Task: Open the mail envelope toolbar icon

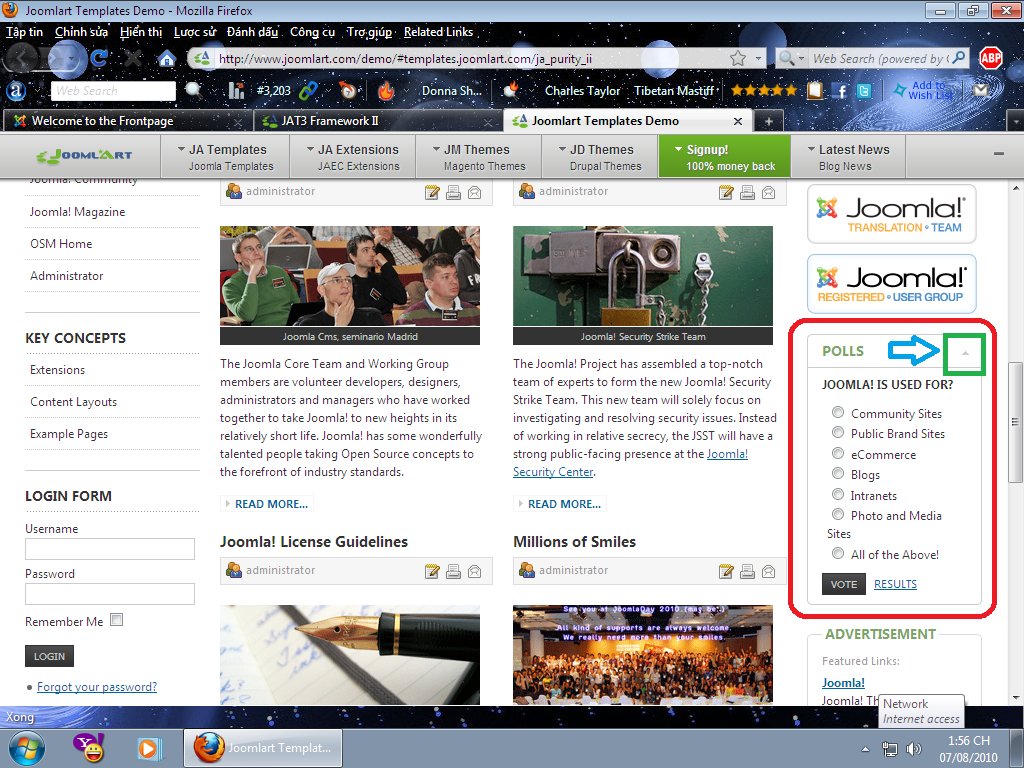Action: coord(981,90)
